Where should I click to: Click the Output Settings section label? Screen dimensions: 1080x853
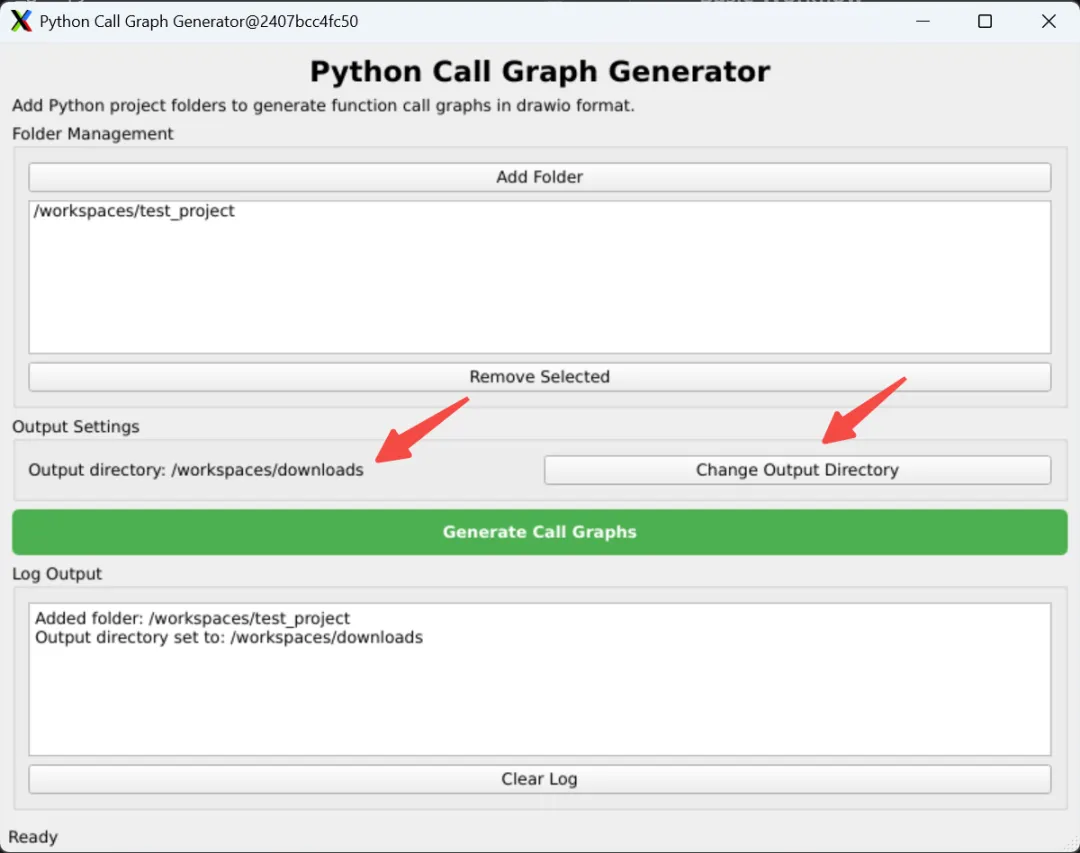click(x=76, y=427)
